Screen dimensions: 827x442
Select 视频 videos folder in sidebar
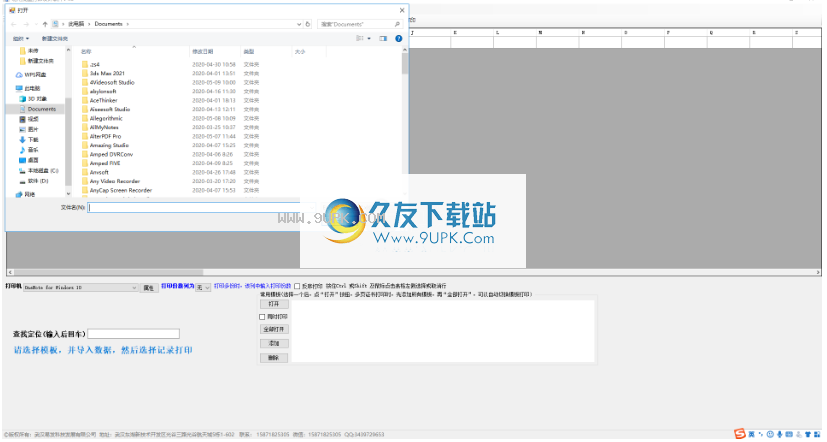click(28, 119)
